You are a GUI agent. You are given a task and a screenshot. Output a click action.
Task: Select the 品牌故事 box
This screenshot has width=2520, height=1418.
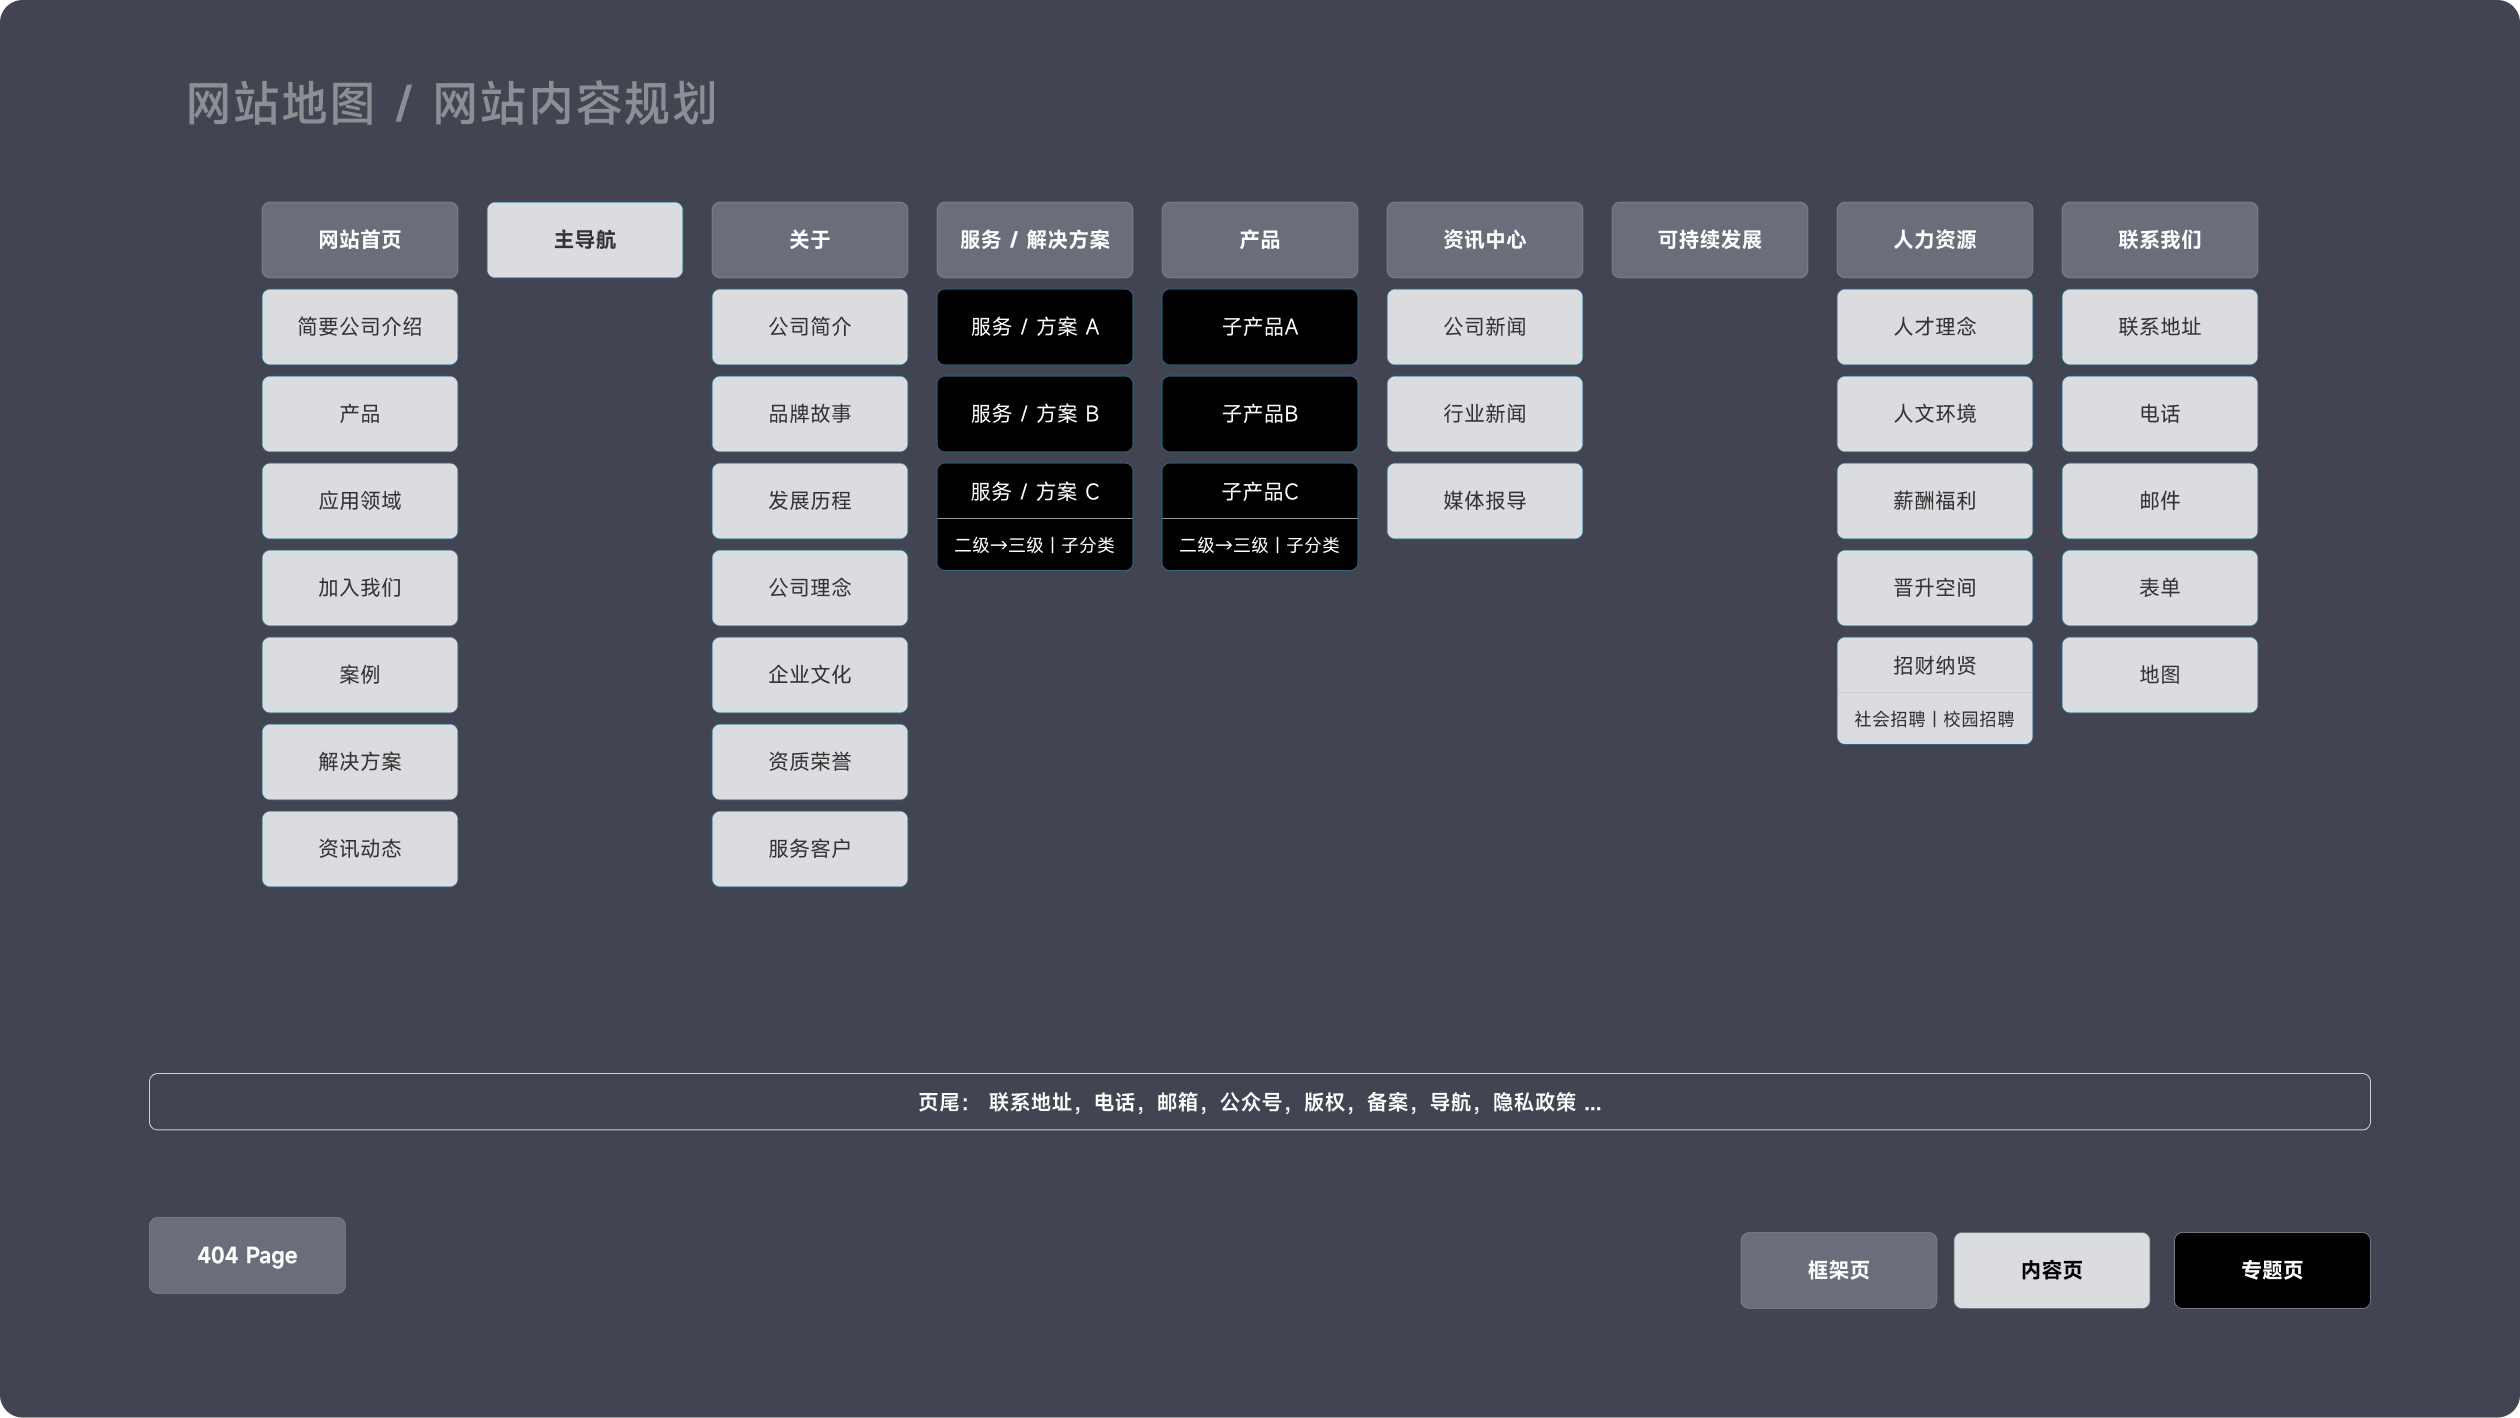(809, 414)
